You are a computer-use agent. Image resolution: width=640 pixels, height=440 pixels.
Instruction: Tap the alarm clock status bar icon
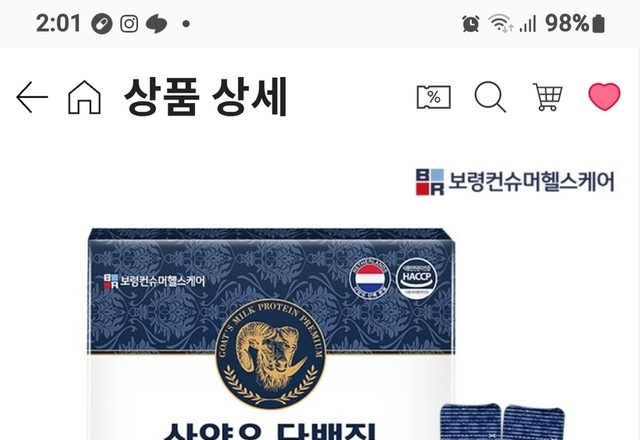click(x=471, y=23)
